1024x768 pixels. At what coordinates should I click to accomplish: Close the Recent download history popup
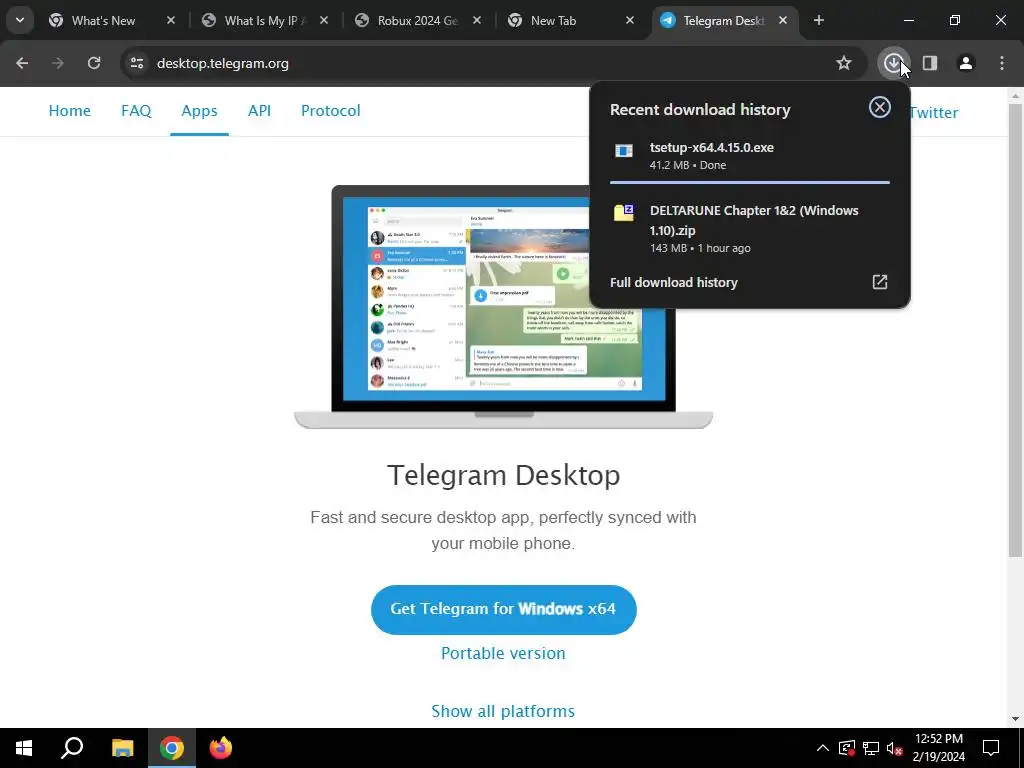click(x=880, y=107)
